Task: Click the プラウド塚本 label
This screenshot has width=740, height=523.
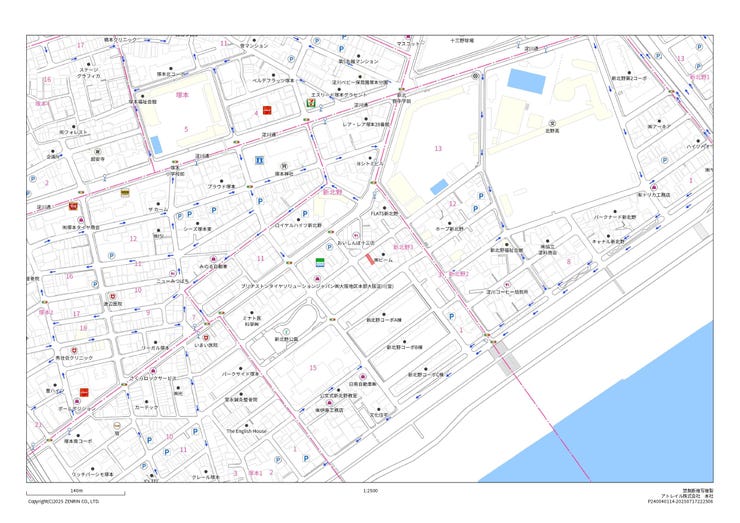Action: point(221,186)
